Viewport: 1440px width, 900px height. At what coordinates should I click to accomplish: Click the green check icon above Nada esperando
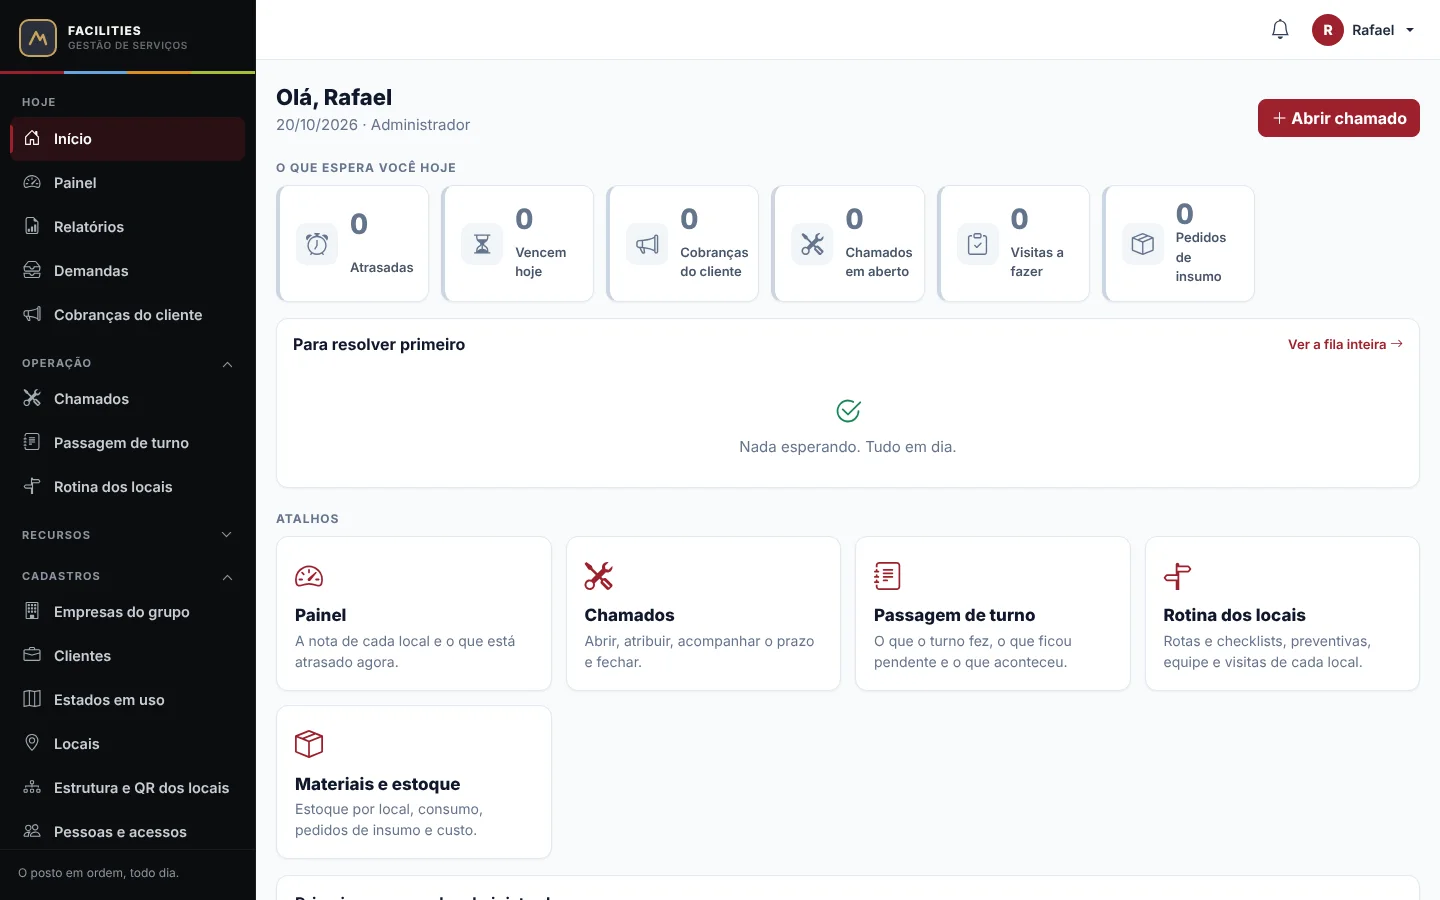(848, 411)
